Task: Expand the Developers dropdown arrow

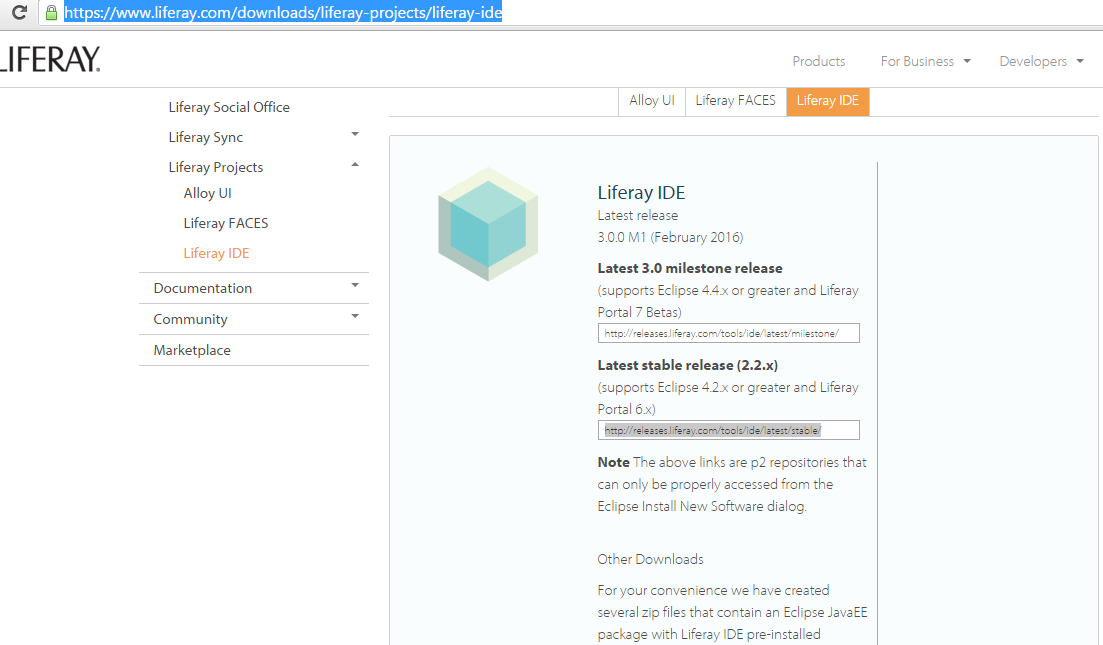Action: point(1080,61)
